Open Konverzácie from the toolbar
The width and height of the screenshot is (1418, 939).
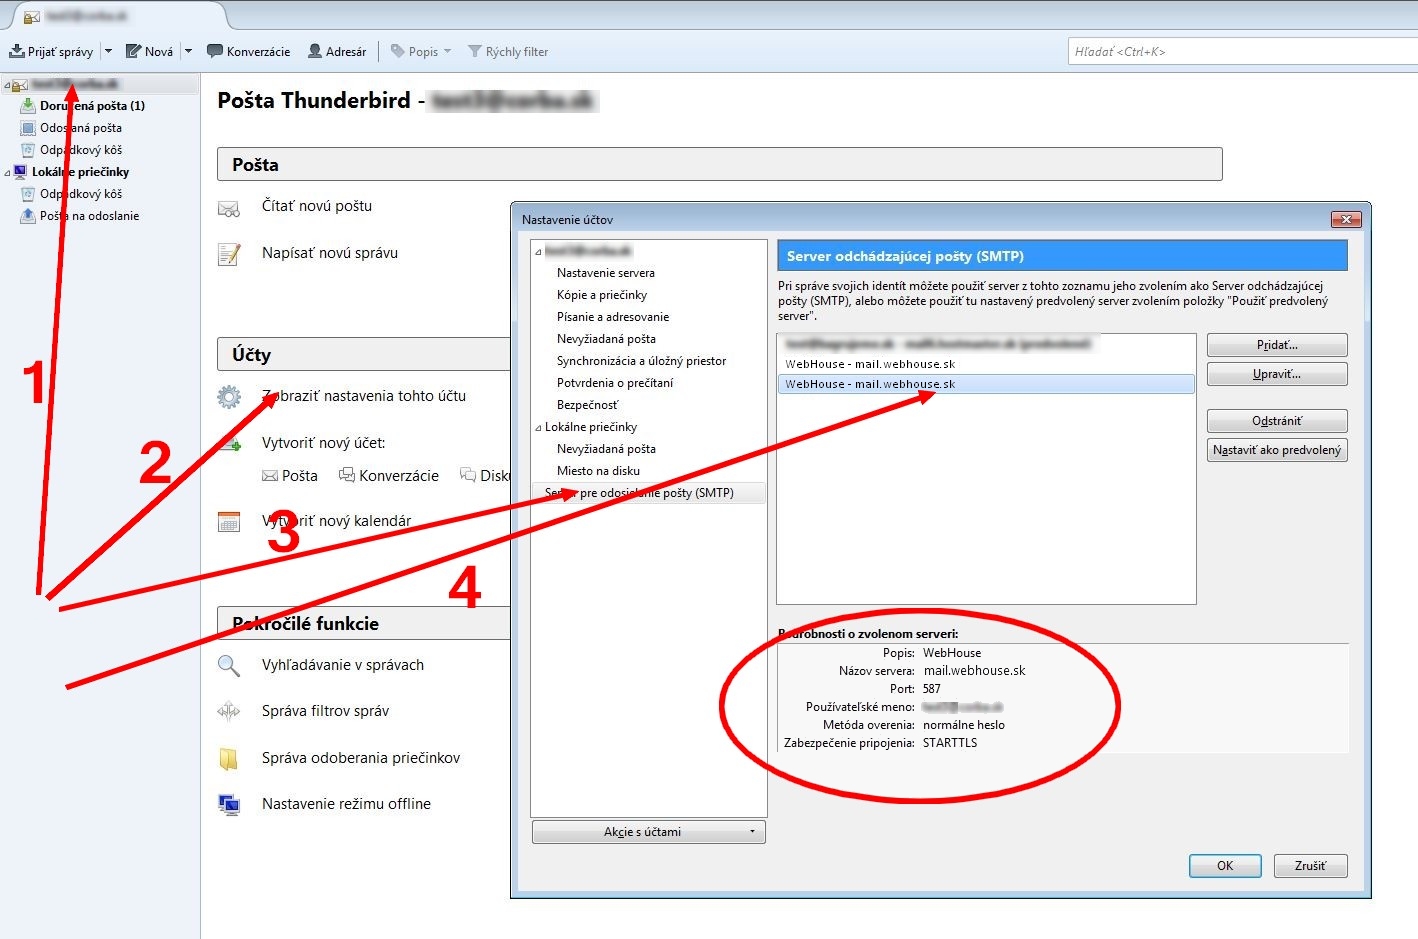(x=248, y=51)
